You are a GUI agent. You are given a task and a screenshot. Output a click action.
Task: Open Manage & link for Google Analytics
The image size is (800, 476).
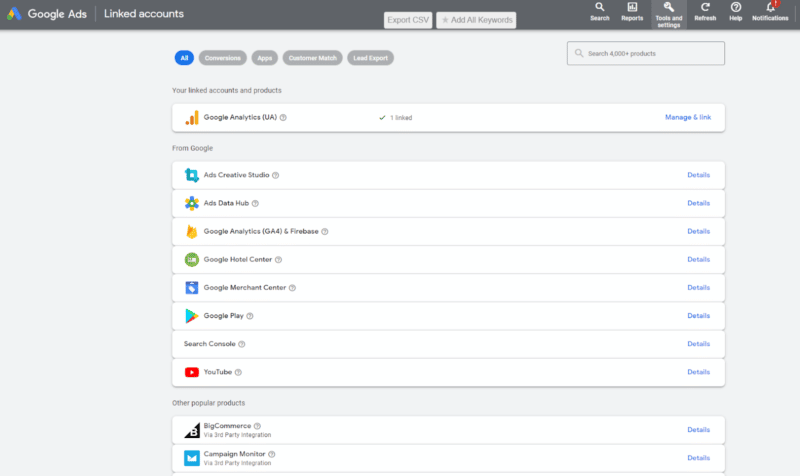tap(688, 117)
